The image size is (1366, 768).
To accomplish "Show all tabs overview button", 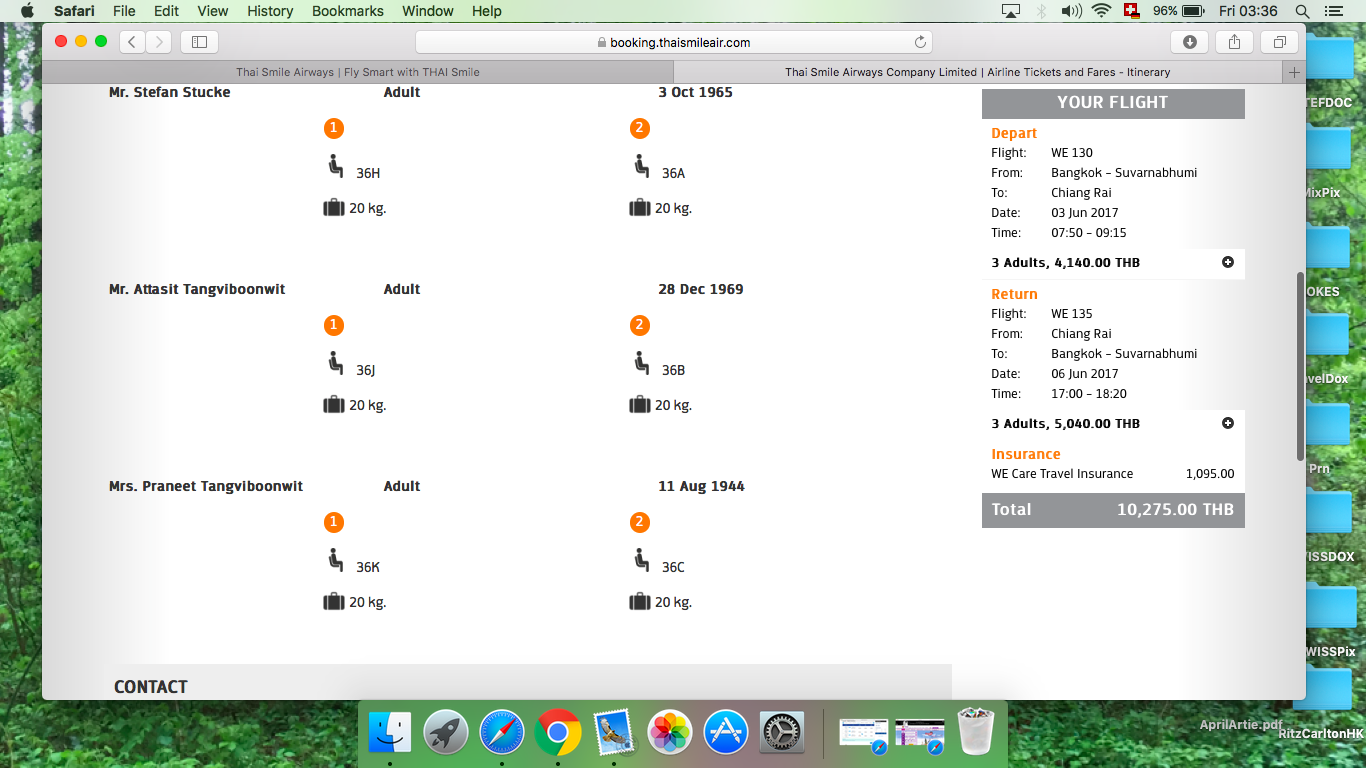I will [x=1279, y=42].
